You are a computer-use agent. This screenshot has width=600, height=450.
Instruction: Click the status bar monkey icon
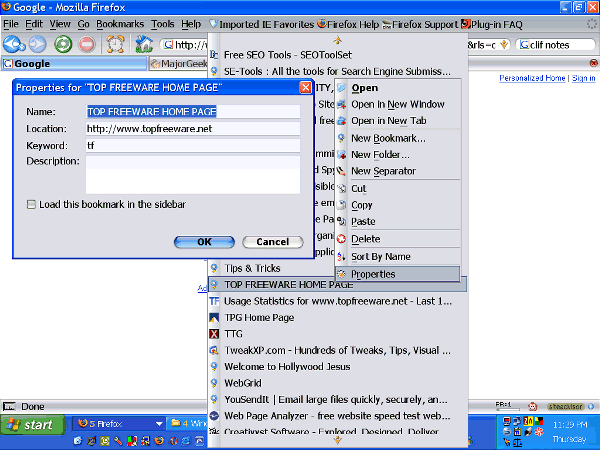532,406
